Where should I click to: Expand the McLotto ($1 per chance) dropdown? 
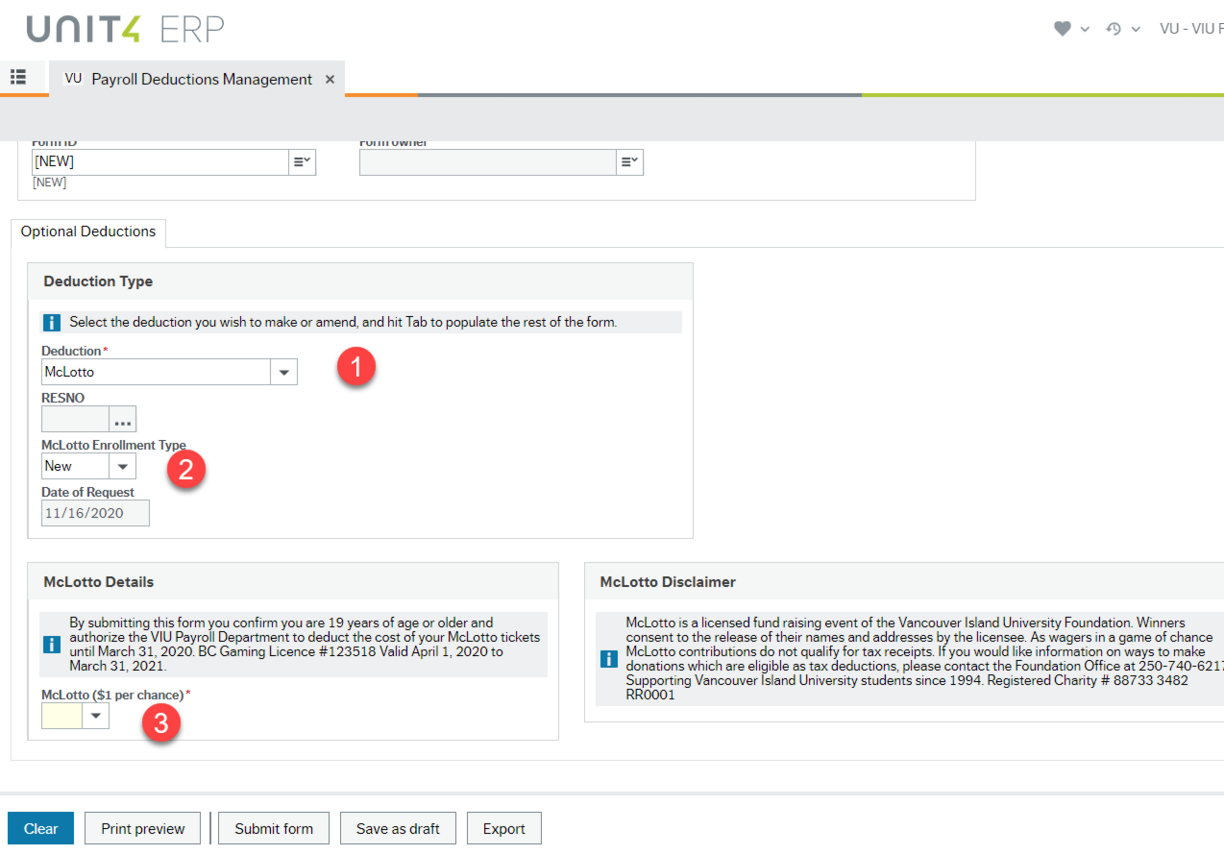pyautogui.click(x=96, y=715)
